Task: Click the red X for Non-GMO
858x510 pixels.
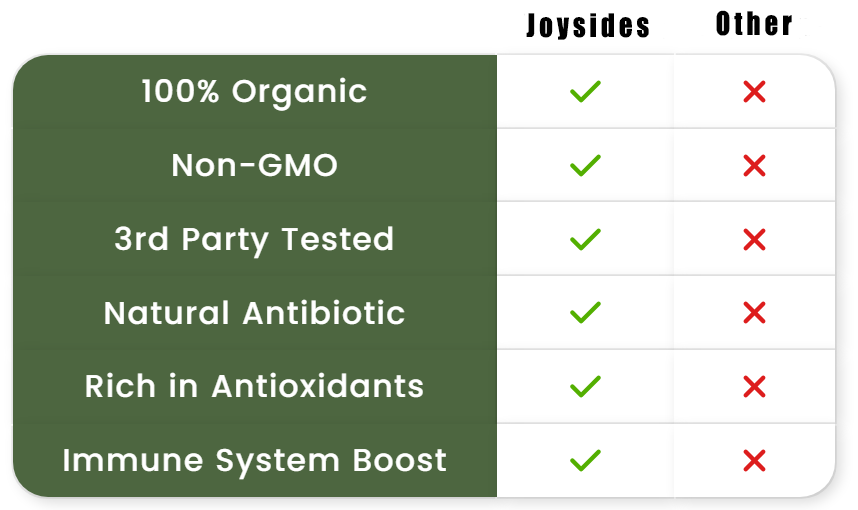Action: pos(754,165)
